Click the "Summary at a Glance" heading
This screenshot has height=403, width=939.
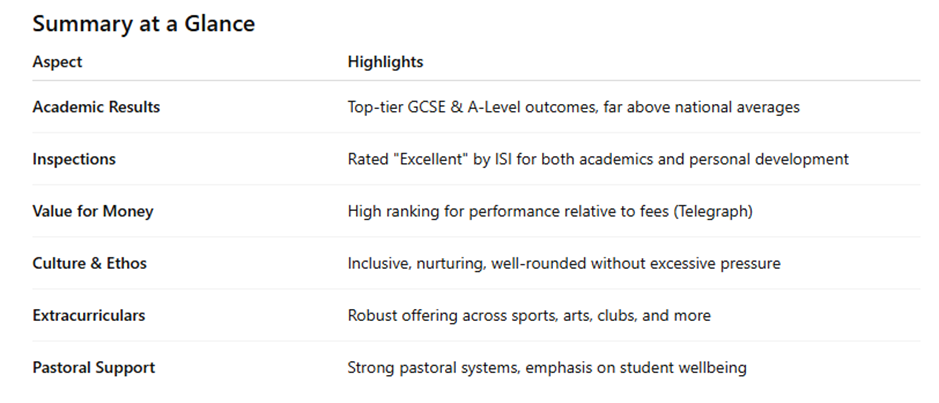click(143, 24)
